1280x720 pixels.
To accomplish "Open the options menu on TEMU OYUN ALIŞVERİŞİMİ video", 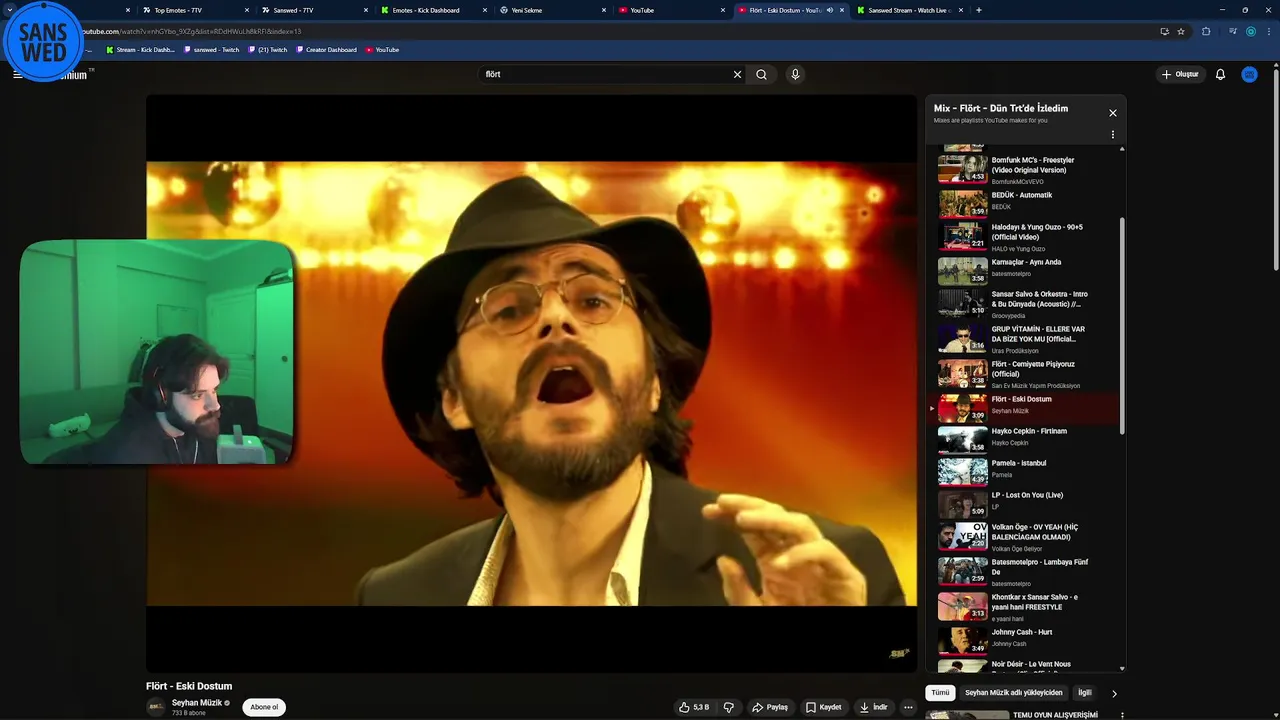I will (1122, 715).
